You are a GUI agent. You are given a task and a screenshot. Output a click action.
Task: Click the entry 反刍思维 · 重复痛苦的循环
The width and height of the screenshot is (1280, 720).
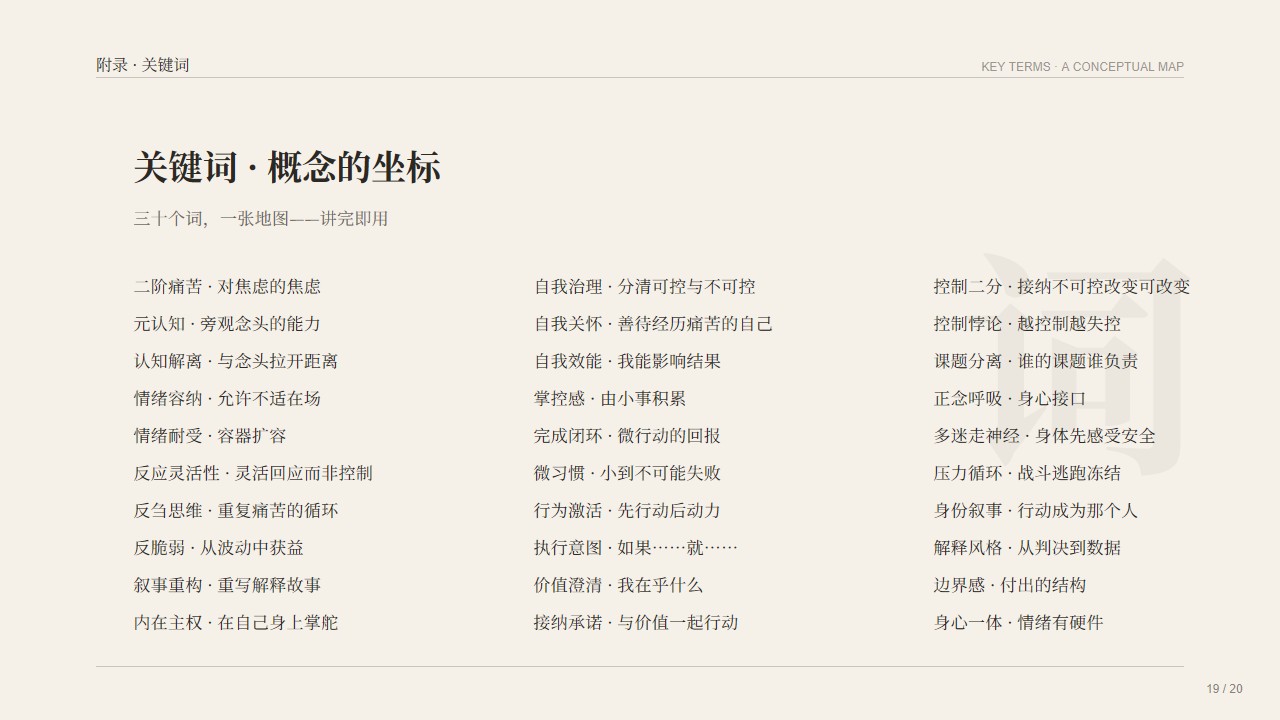point(236,511)
